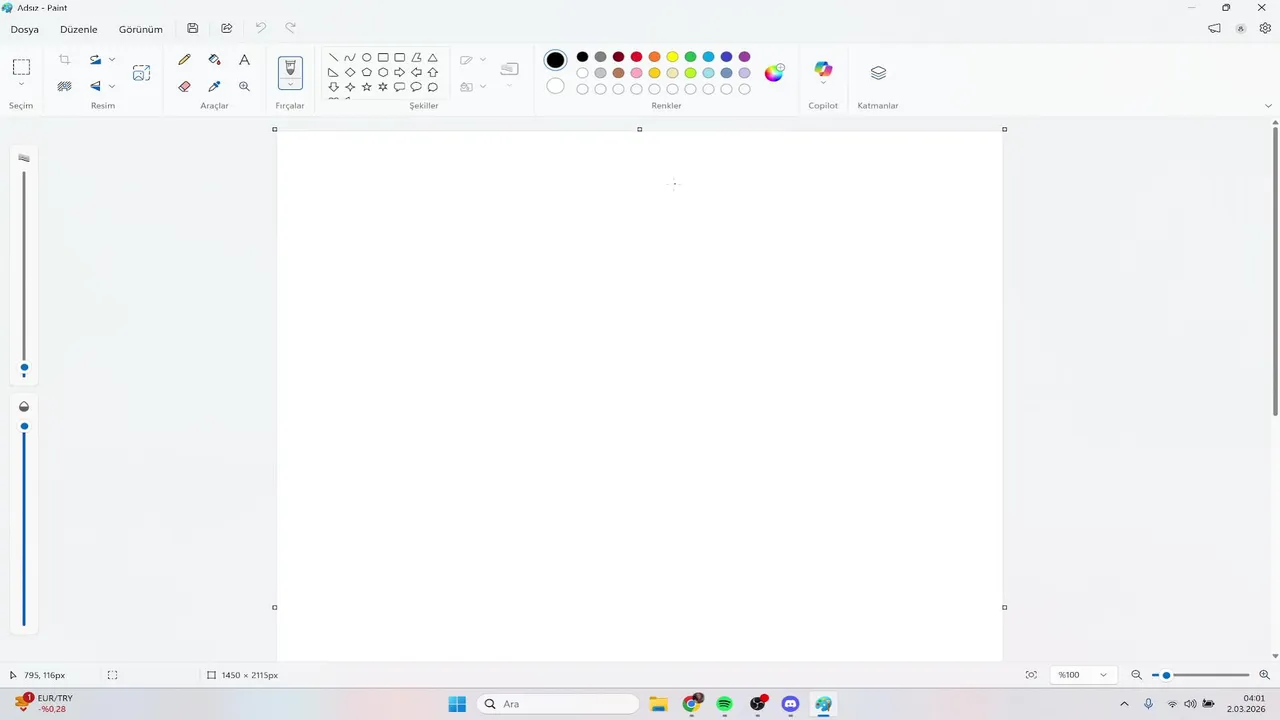Screen dimensions: 1280x720
Task: Click the rotate image icon
Action: click(x=96, y=60)
